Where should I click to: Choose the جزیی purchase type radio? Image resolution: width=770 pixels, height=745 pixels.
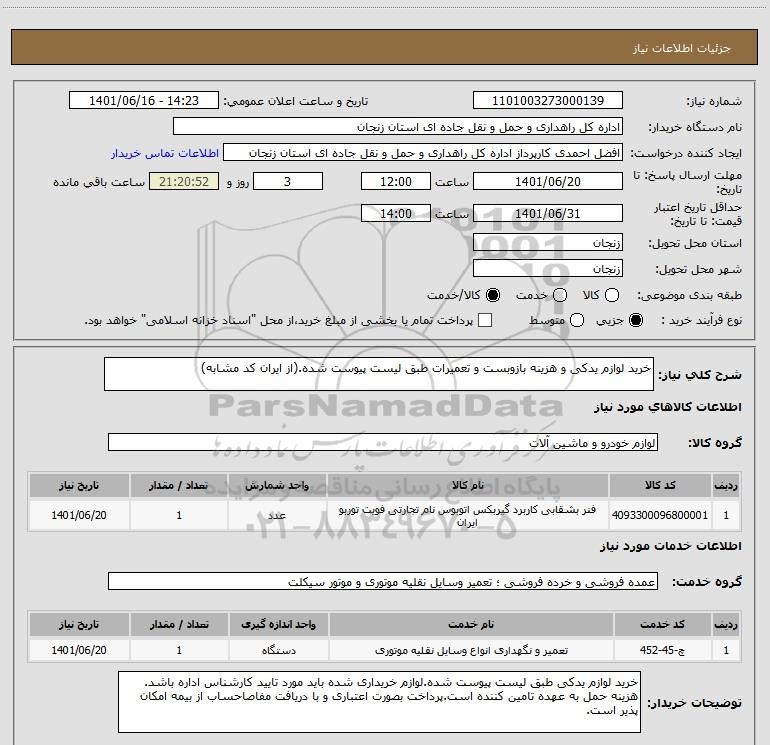pos(635,321)
